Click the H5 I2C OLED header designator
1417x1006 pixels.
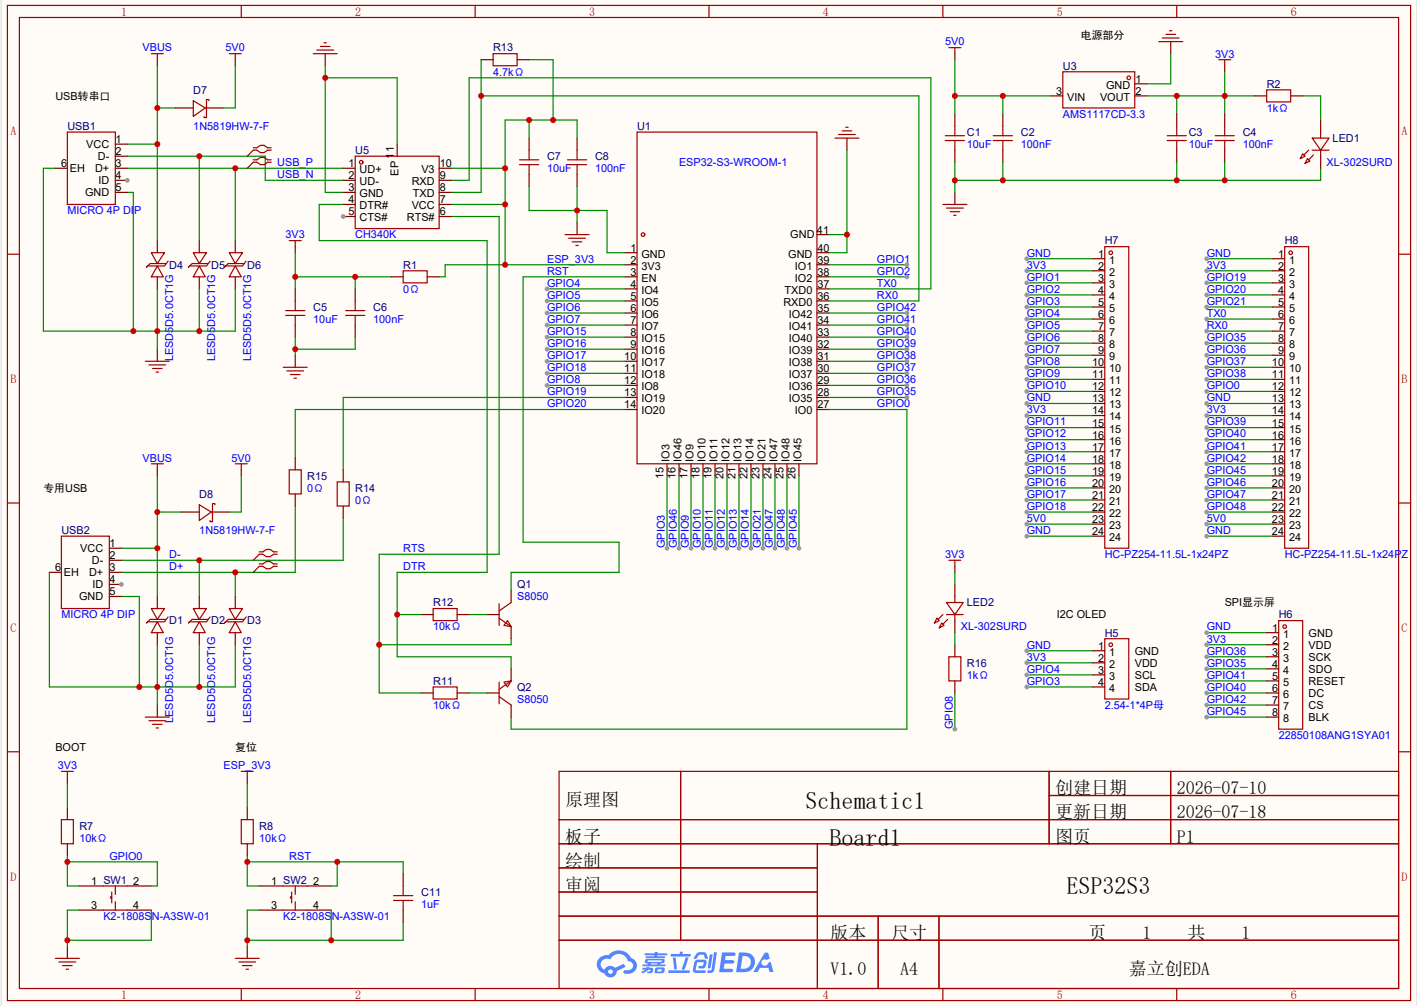pyautogui.click(x=1111, y=634)
